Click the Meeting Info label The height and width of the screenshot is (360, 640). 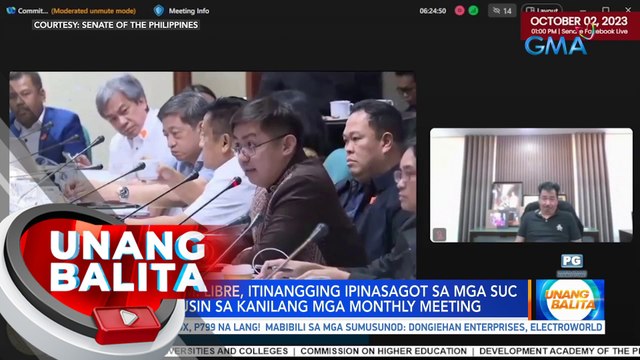189,11
